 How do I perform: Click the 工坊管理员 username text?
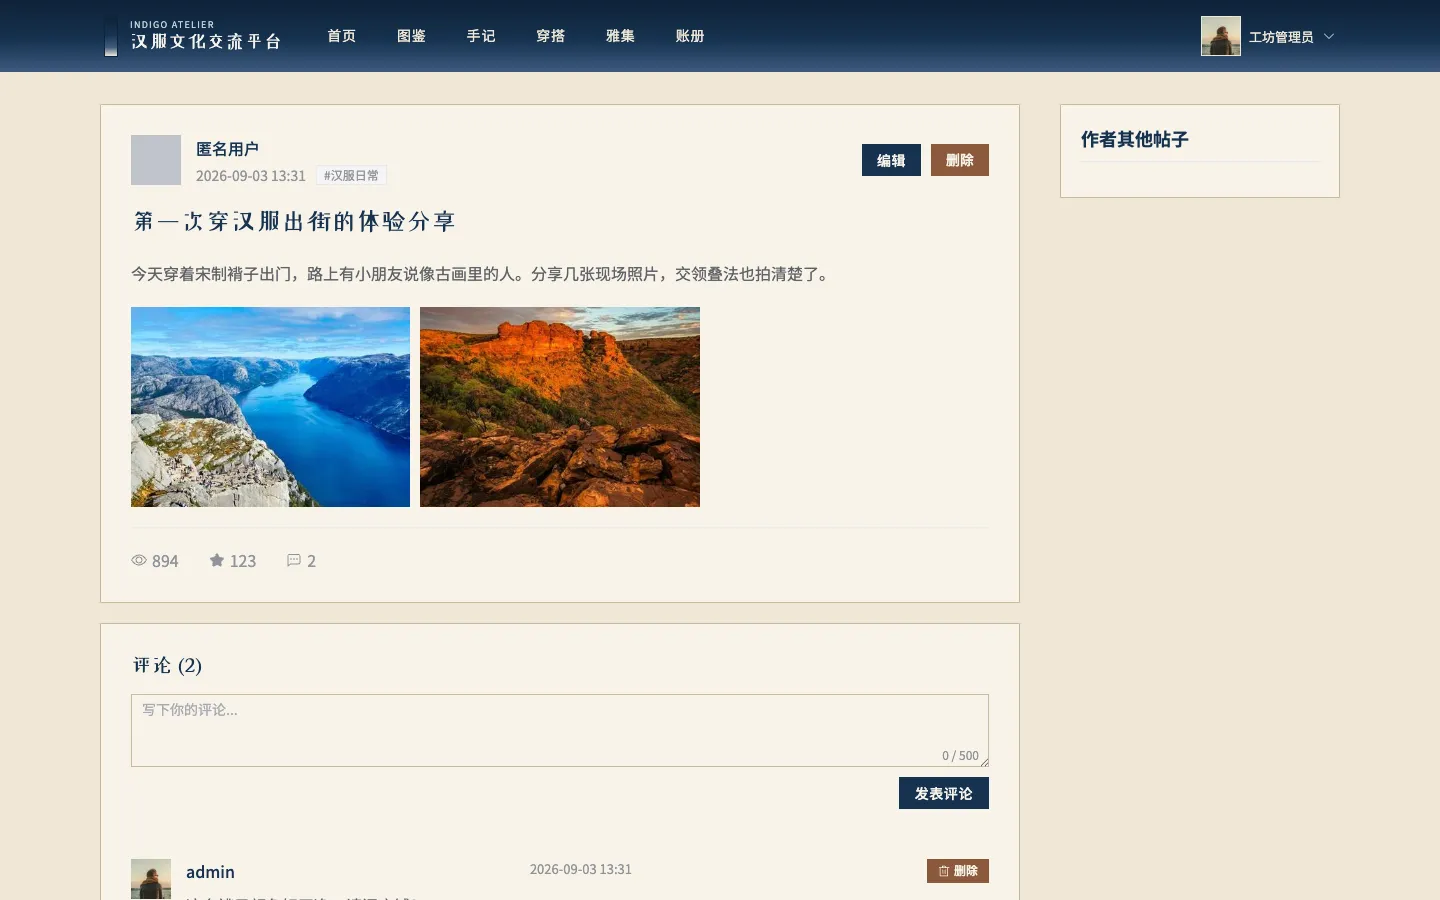[1281, 37]
